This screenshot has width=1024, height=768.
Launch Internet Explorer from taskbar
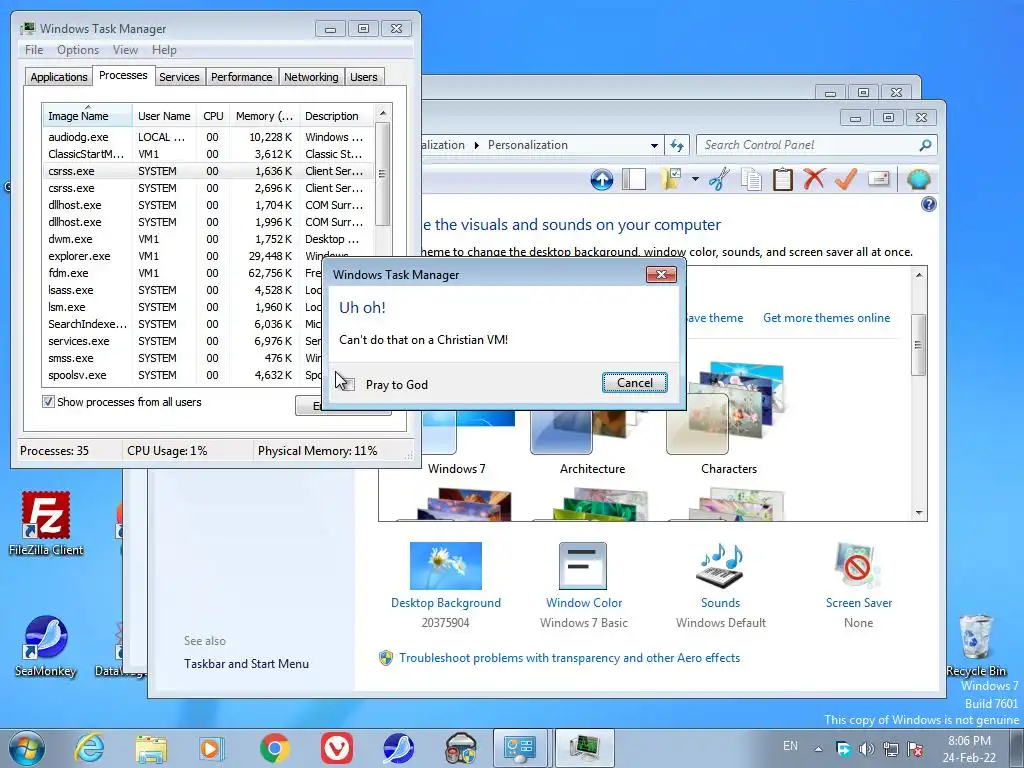(x=89, y=748)
